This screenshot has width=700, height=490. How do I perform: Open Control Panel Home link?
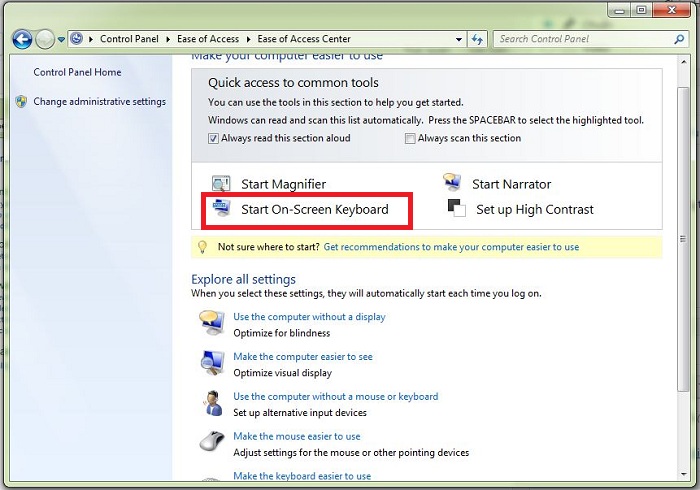[77, 72]
